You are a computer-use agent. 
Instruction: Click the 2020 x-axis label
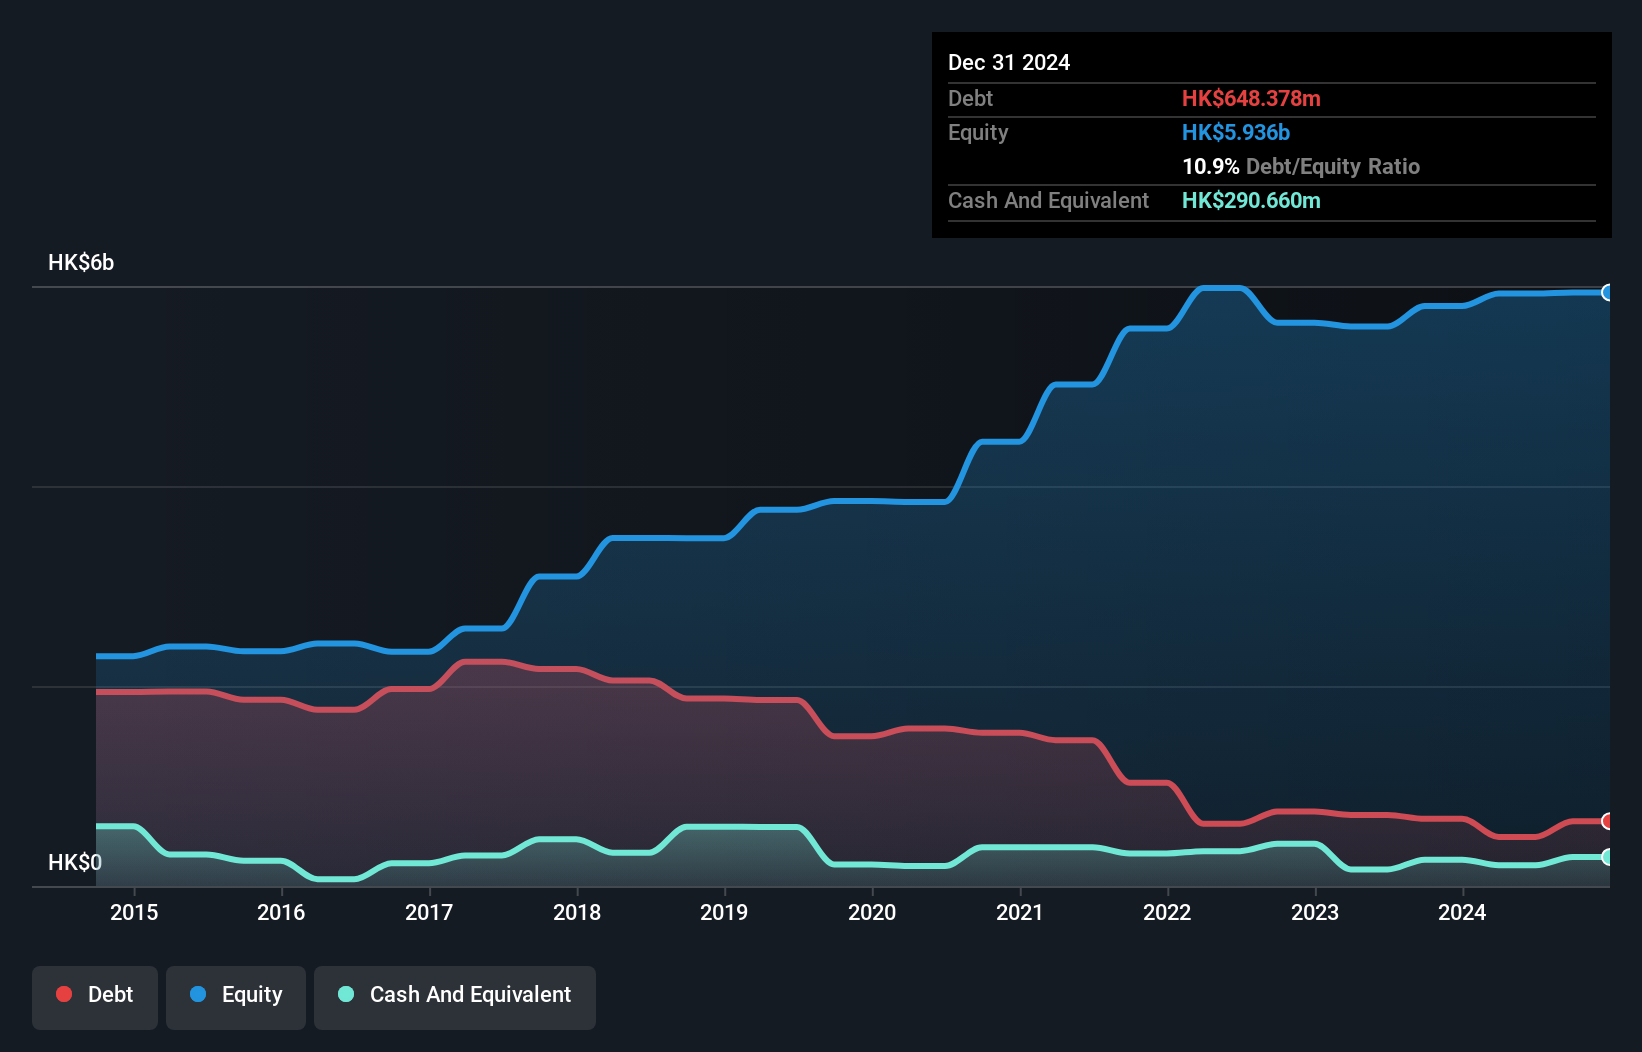[872, 912]
